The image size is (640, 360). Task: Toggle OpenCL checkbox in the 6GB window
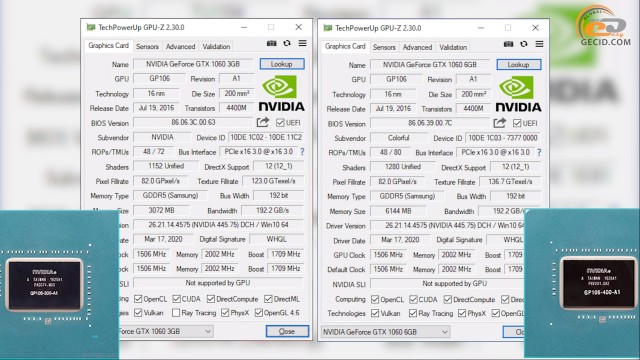375,300
